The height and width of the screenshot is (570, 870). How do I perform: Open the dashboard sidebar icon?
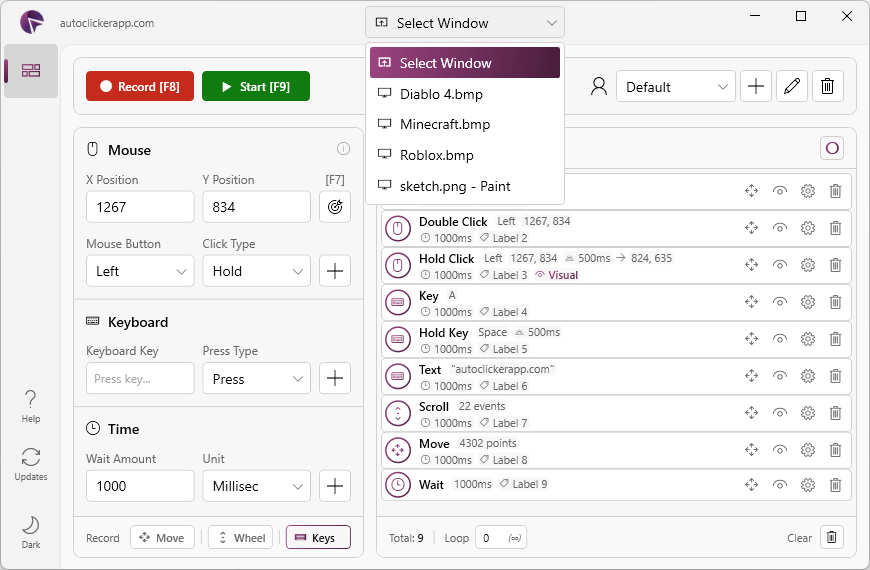click(31, 70)
